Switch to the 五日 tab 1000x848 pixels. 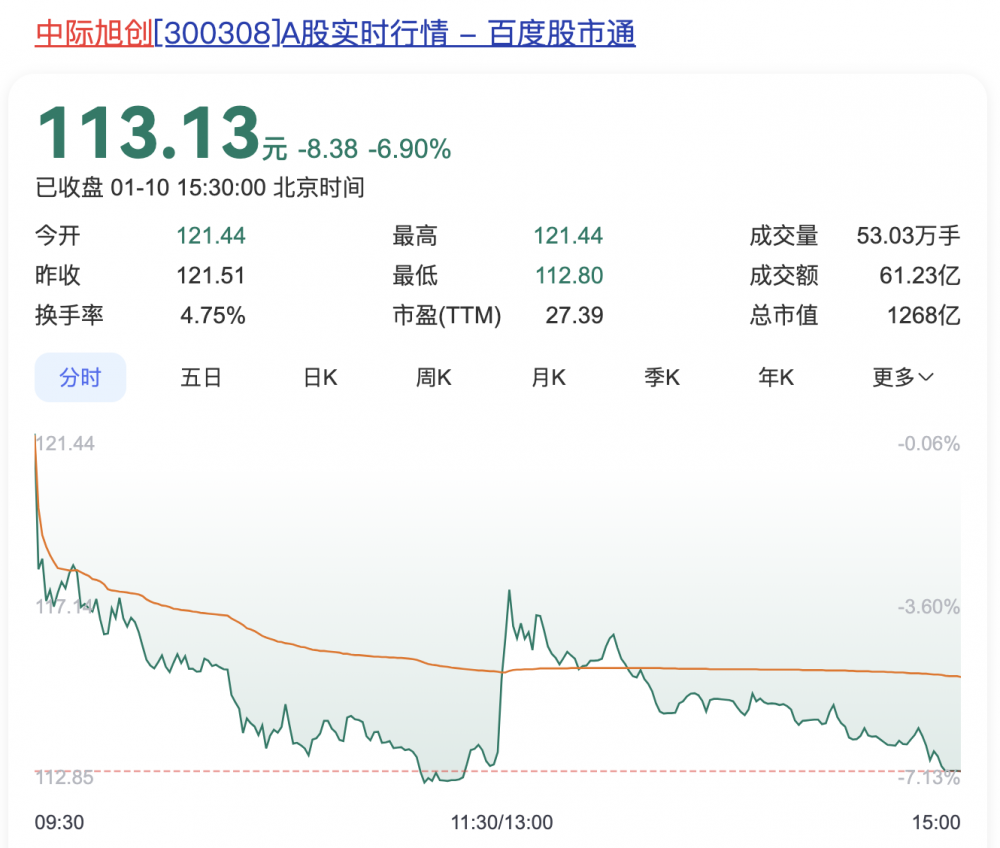tap(201, 377)
